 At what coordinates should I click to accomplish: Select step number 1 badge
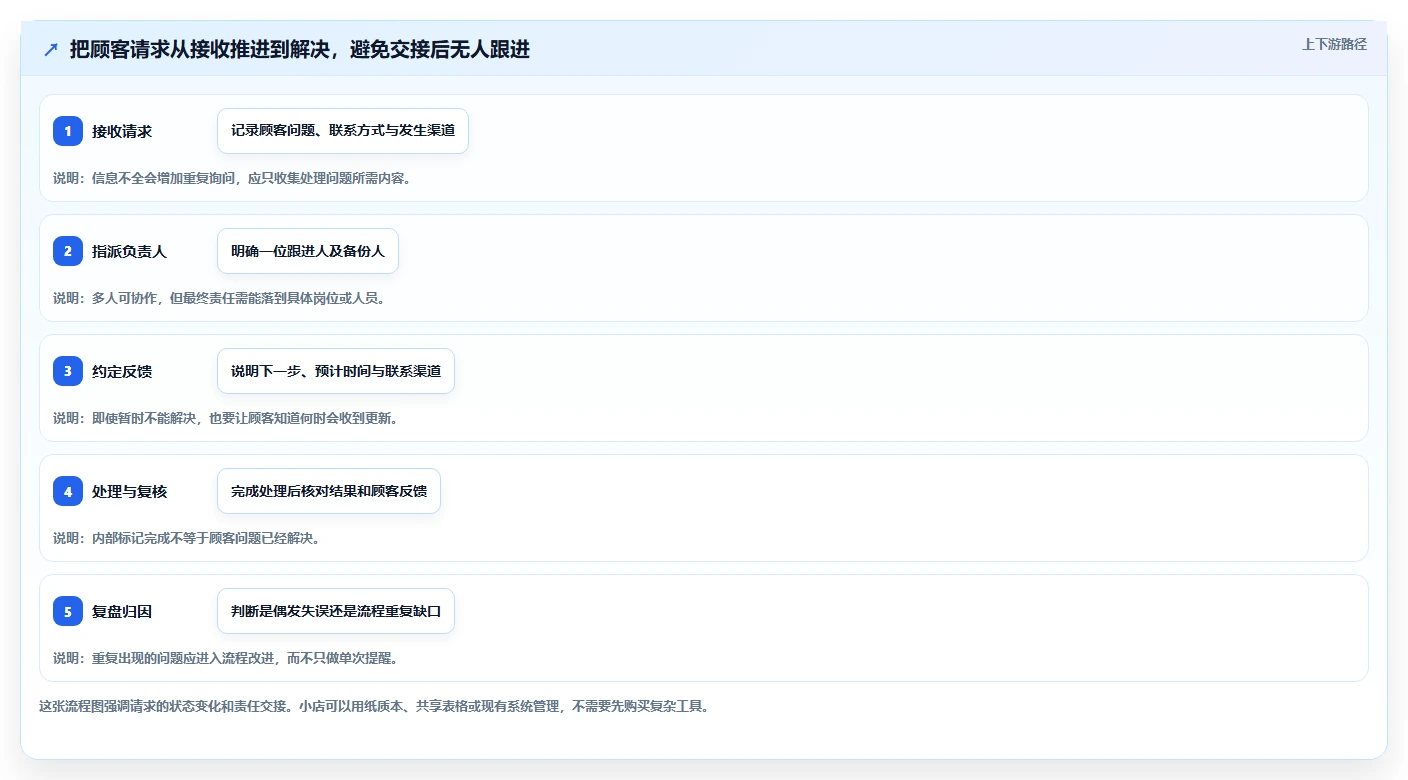coord(68,131)
